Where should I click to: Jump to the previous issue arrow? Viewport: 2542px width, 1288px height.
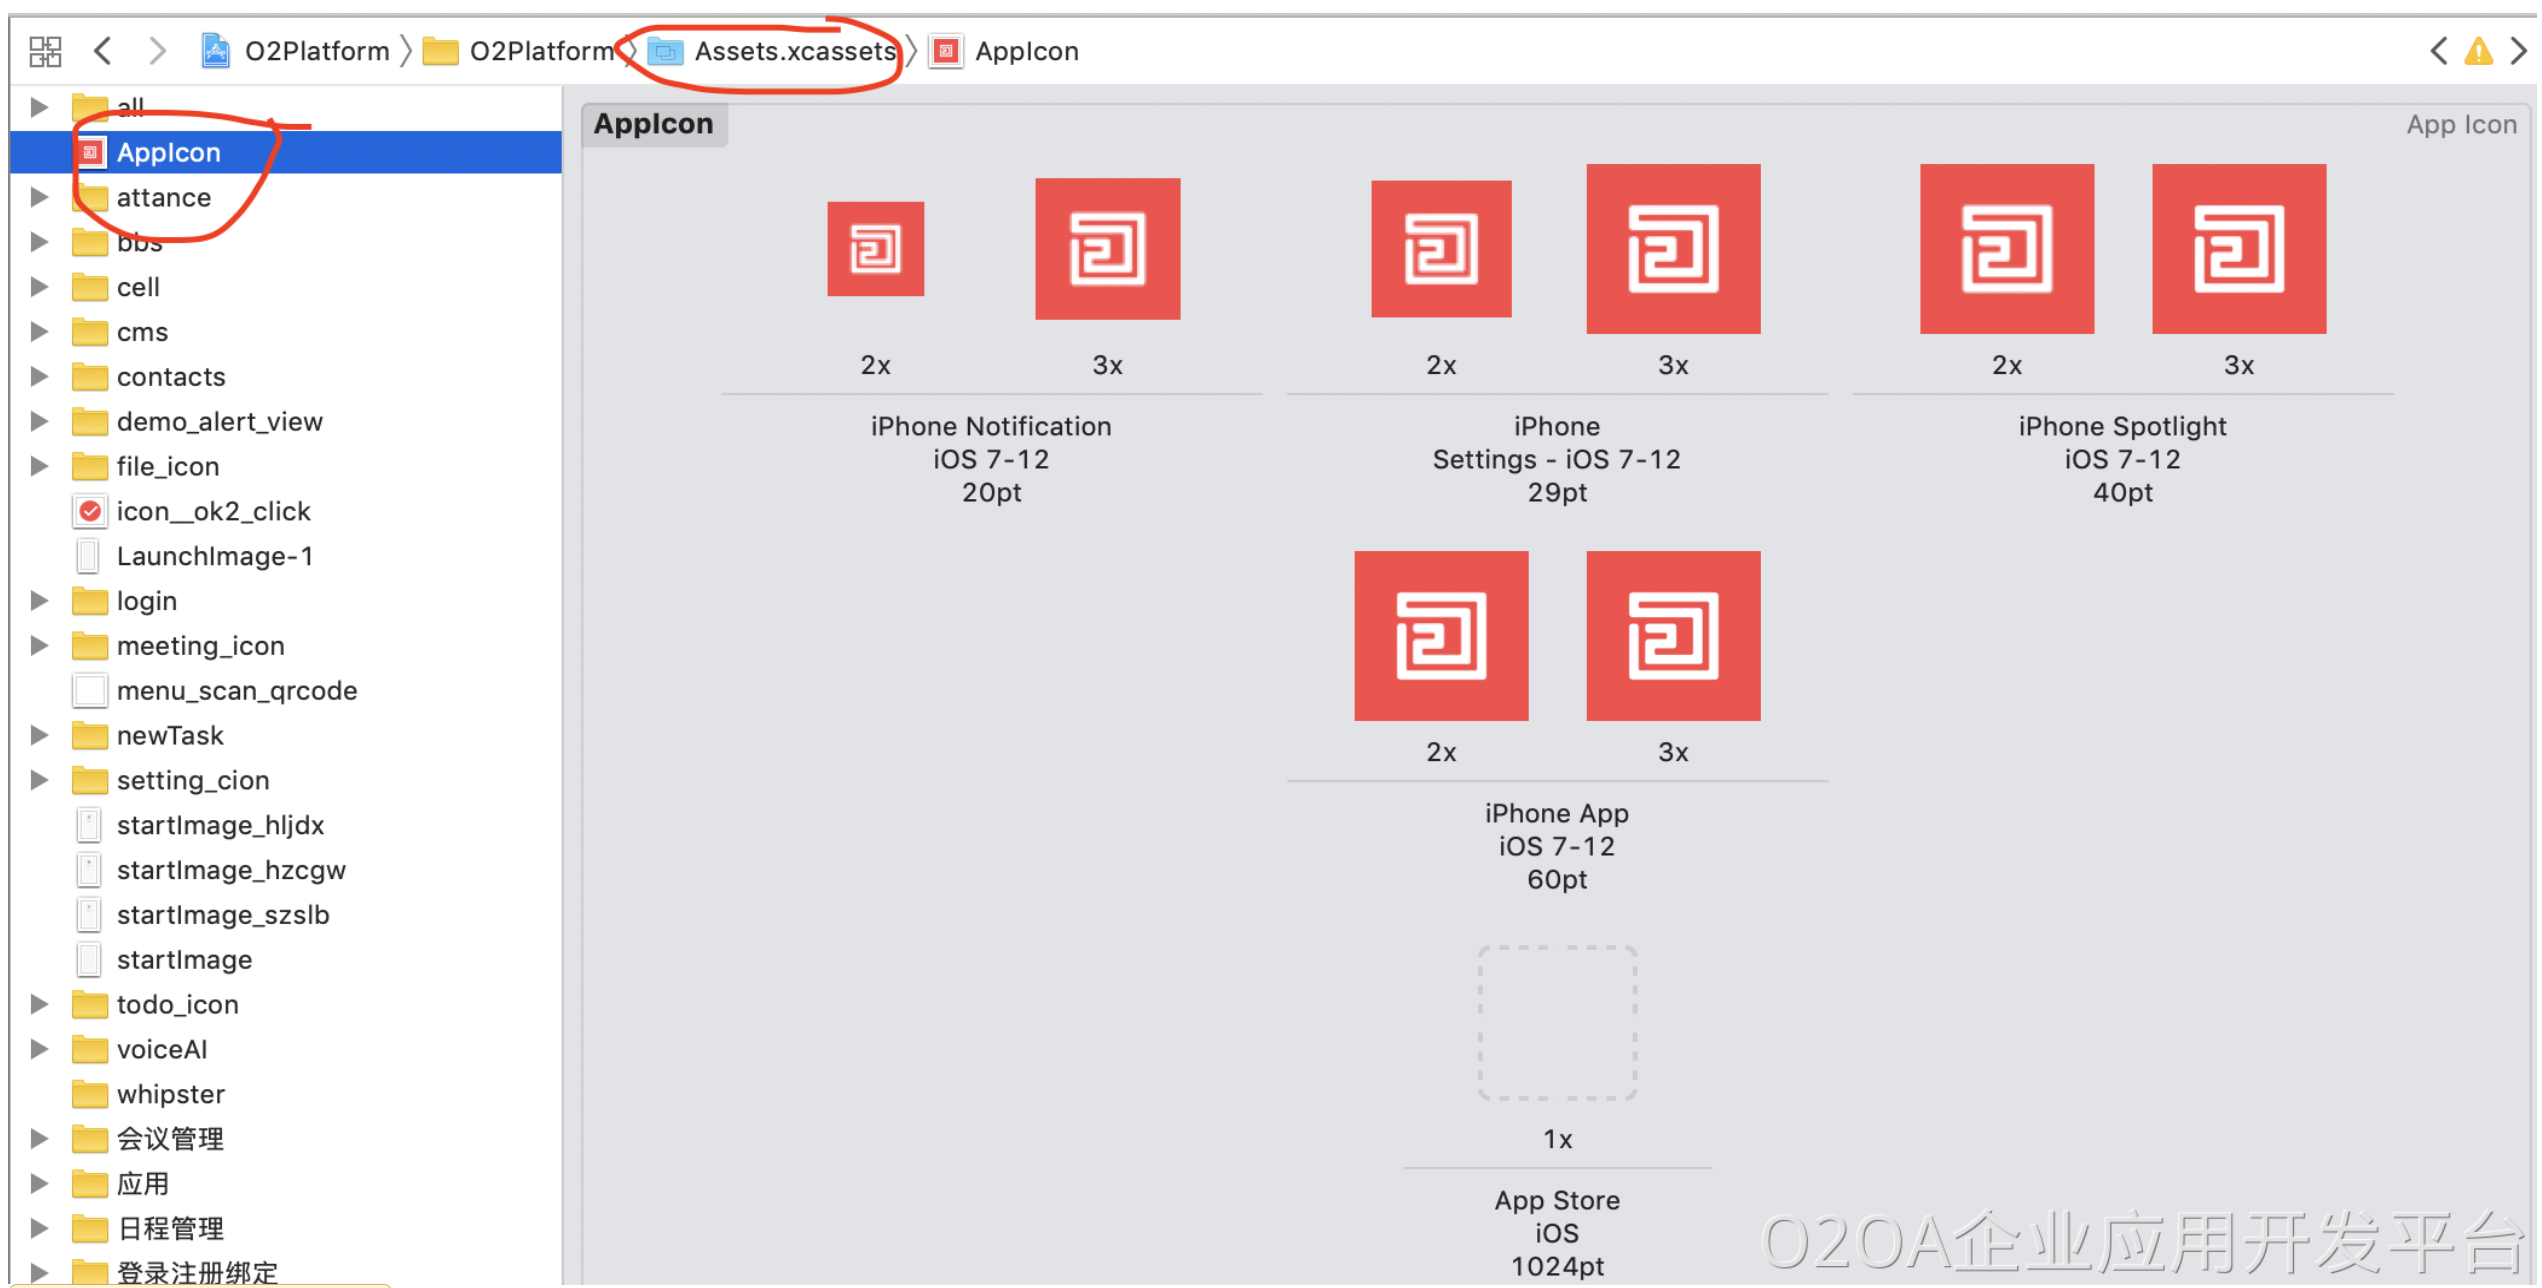(x=2439, y=51)
